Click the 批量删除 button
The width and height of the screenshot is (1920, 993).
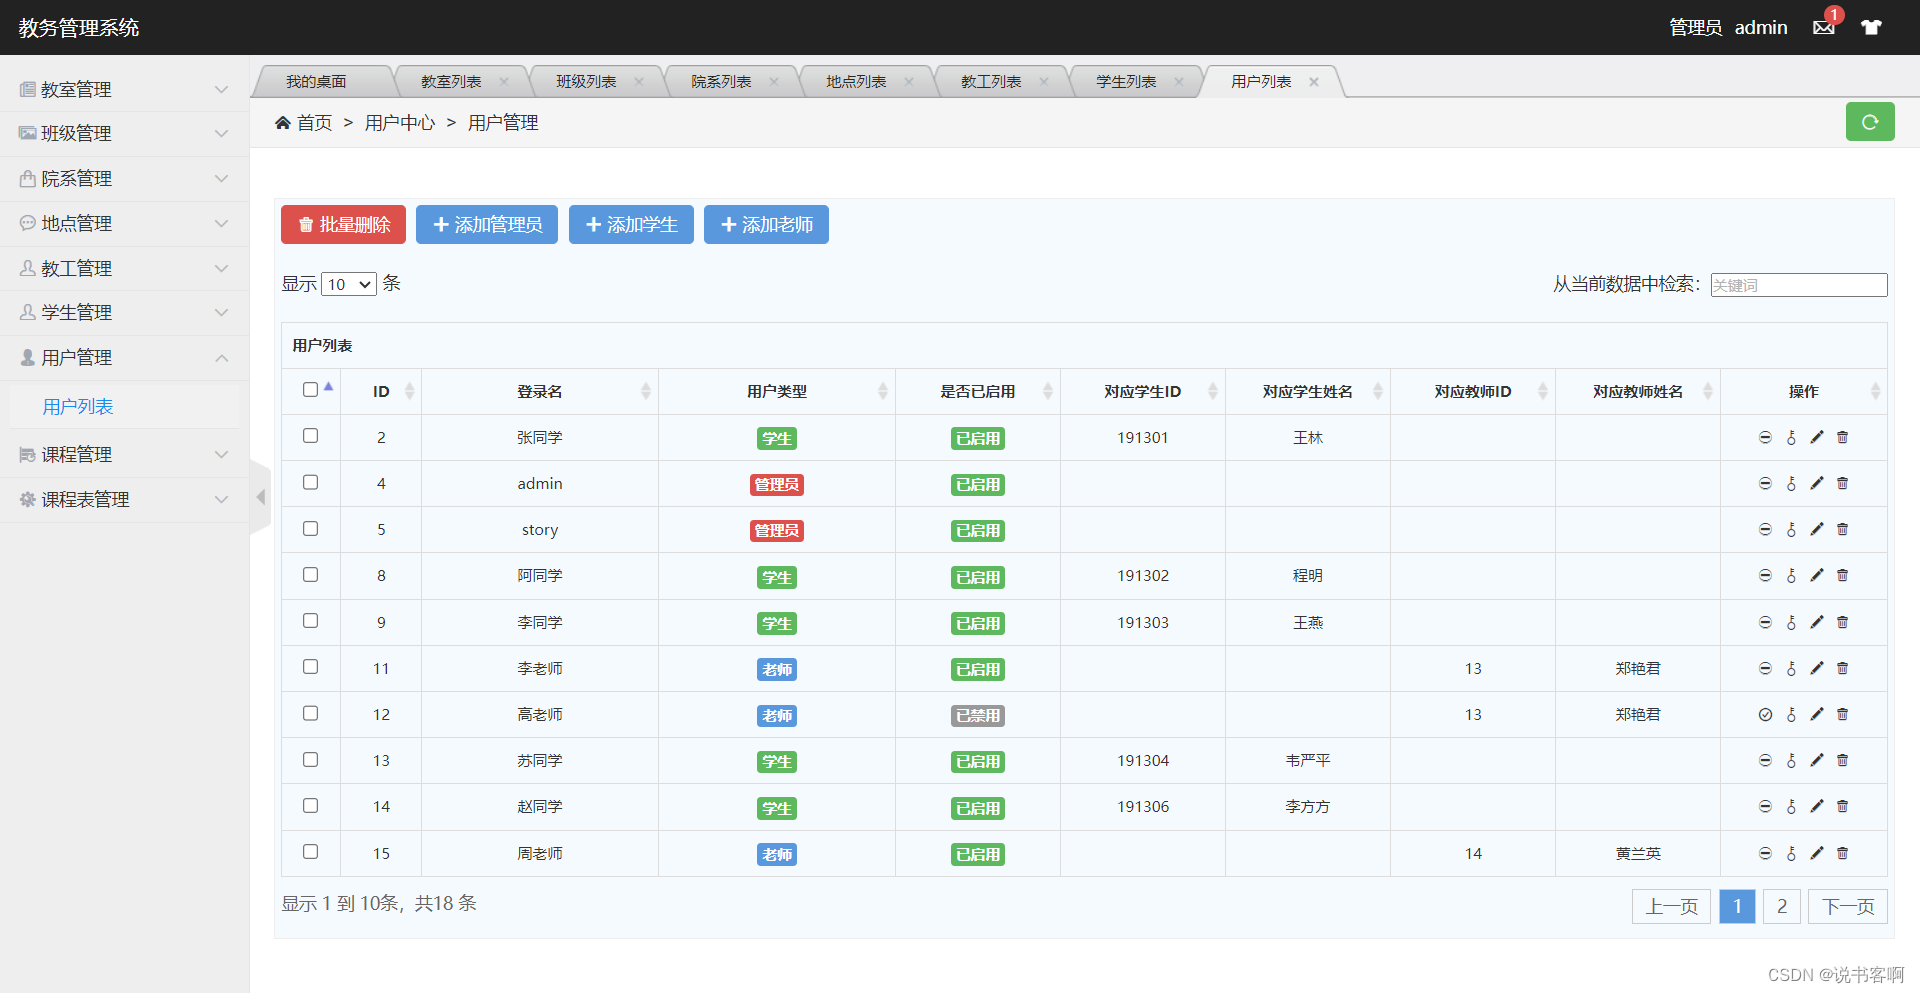point(343,225)
